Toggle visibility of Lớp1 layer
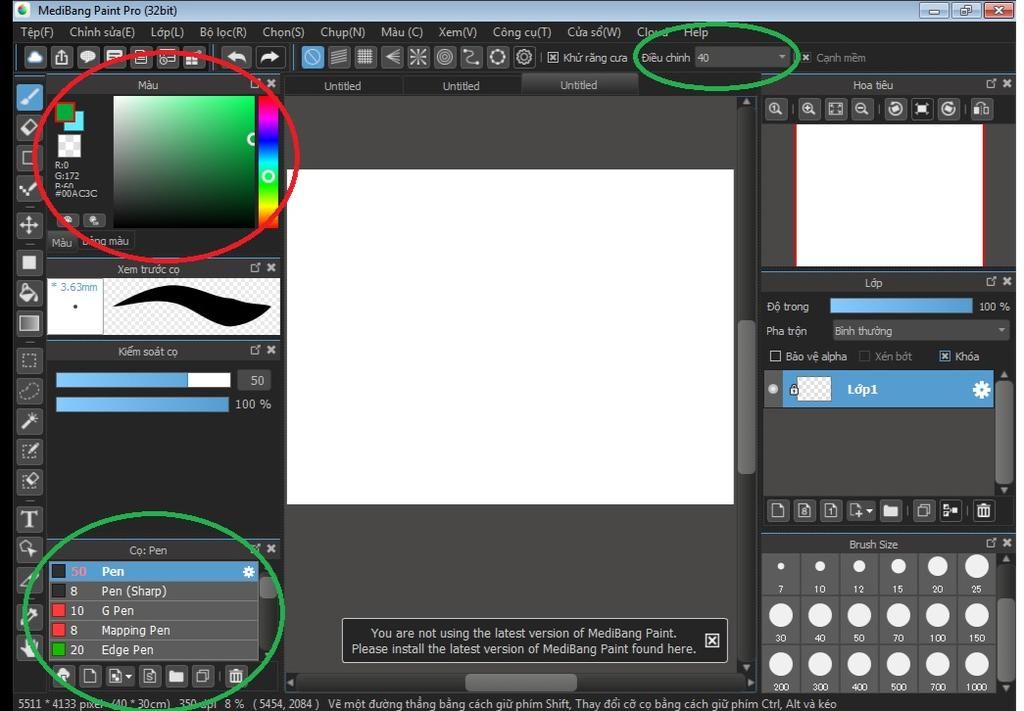This screenshot has width=1024, height=711. click(x=773, y=389)
